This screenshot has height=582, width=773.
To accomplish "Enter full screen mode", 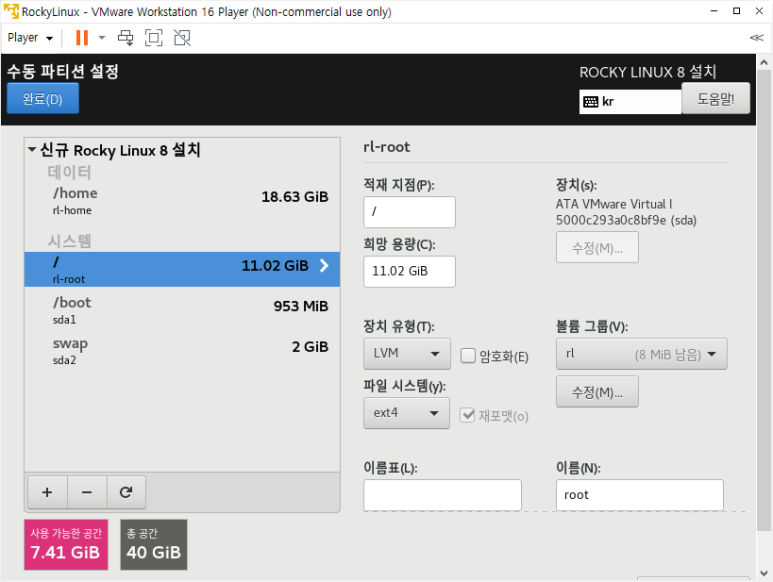I will (x=154, y=38).
